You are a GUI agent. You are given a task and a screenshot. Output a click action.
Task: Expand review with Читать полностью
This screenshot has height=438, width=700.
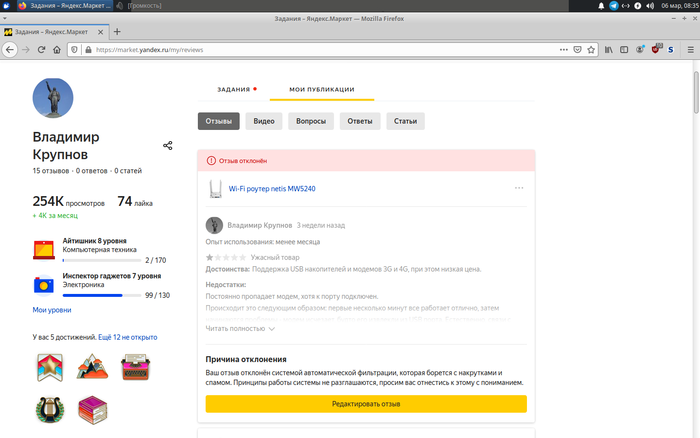240,329
